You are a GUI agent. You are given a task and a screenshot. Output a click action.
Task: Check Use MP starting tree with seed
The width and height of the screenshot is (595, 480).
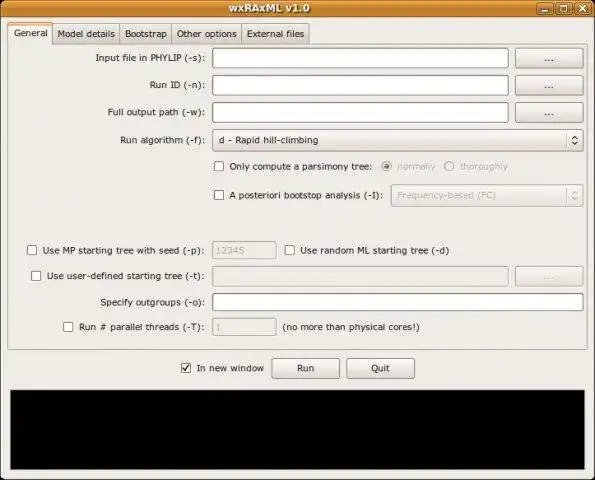32,250
